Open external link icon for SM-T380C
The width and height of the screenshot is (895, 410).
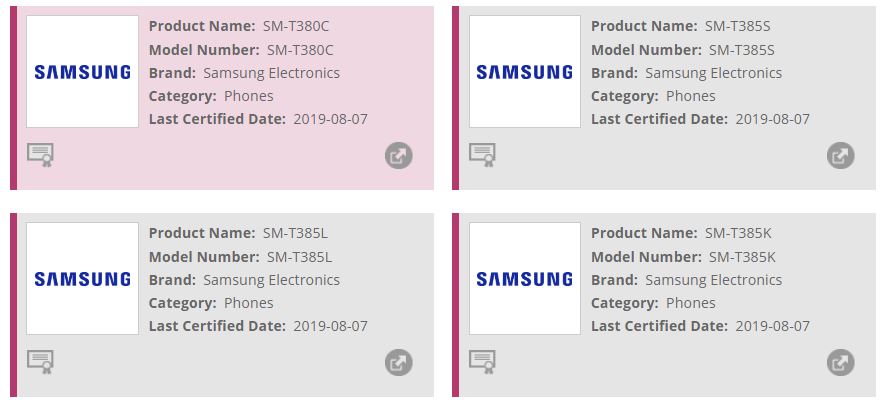(x=399, y=155)
